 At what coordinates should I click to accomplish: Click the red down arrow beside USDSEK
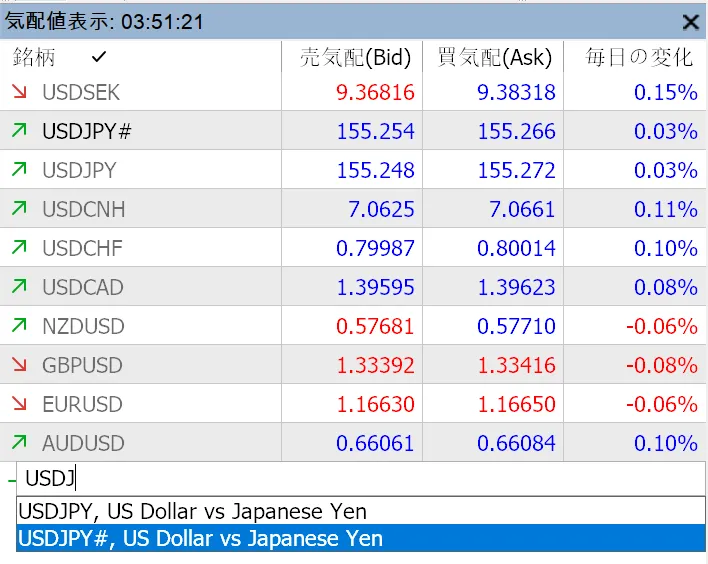(x=19, y=92)
